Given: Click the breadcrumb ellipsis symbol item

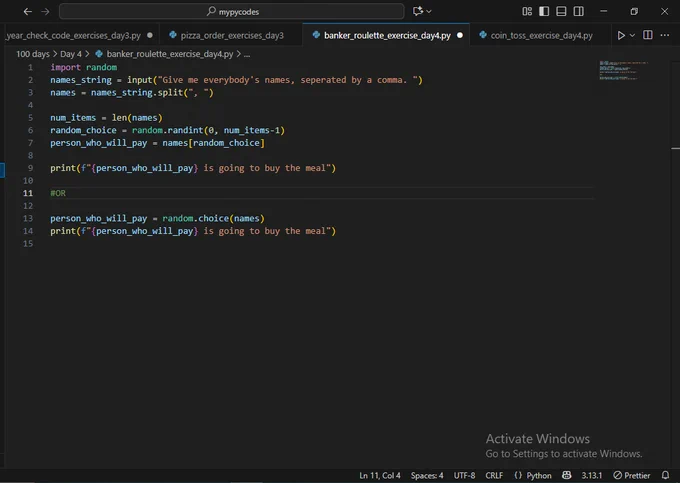Looking at the screenshot, I should (x=247, y=55).
